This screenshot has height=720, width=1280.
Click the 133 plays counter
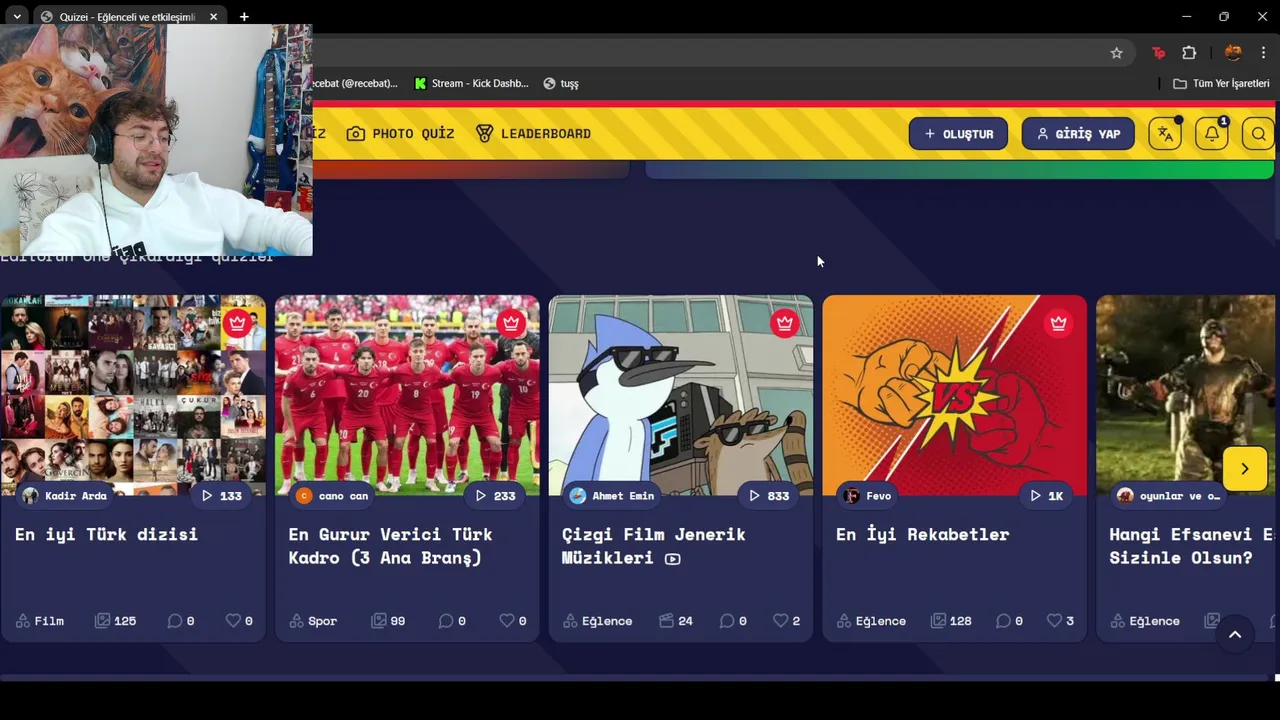pyautogui.click(x=222, y=496)
